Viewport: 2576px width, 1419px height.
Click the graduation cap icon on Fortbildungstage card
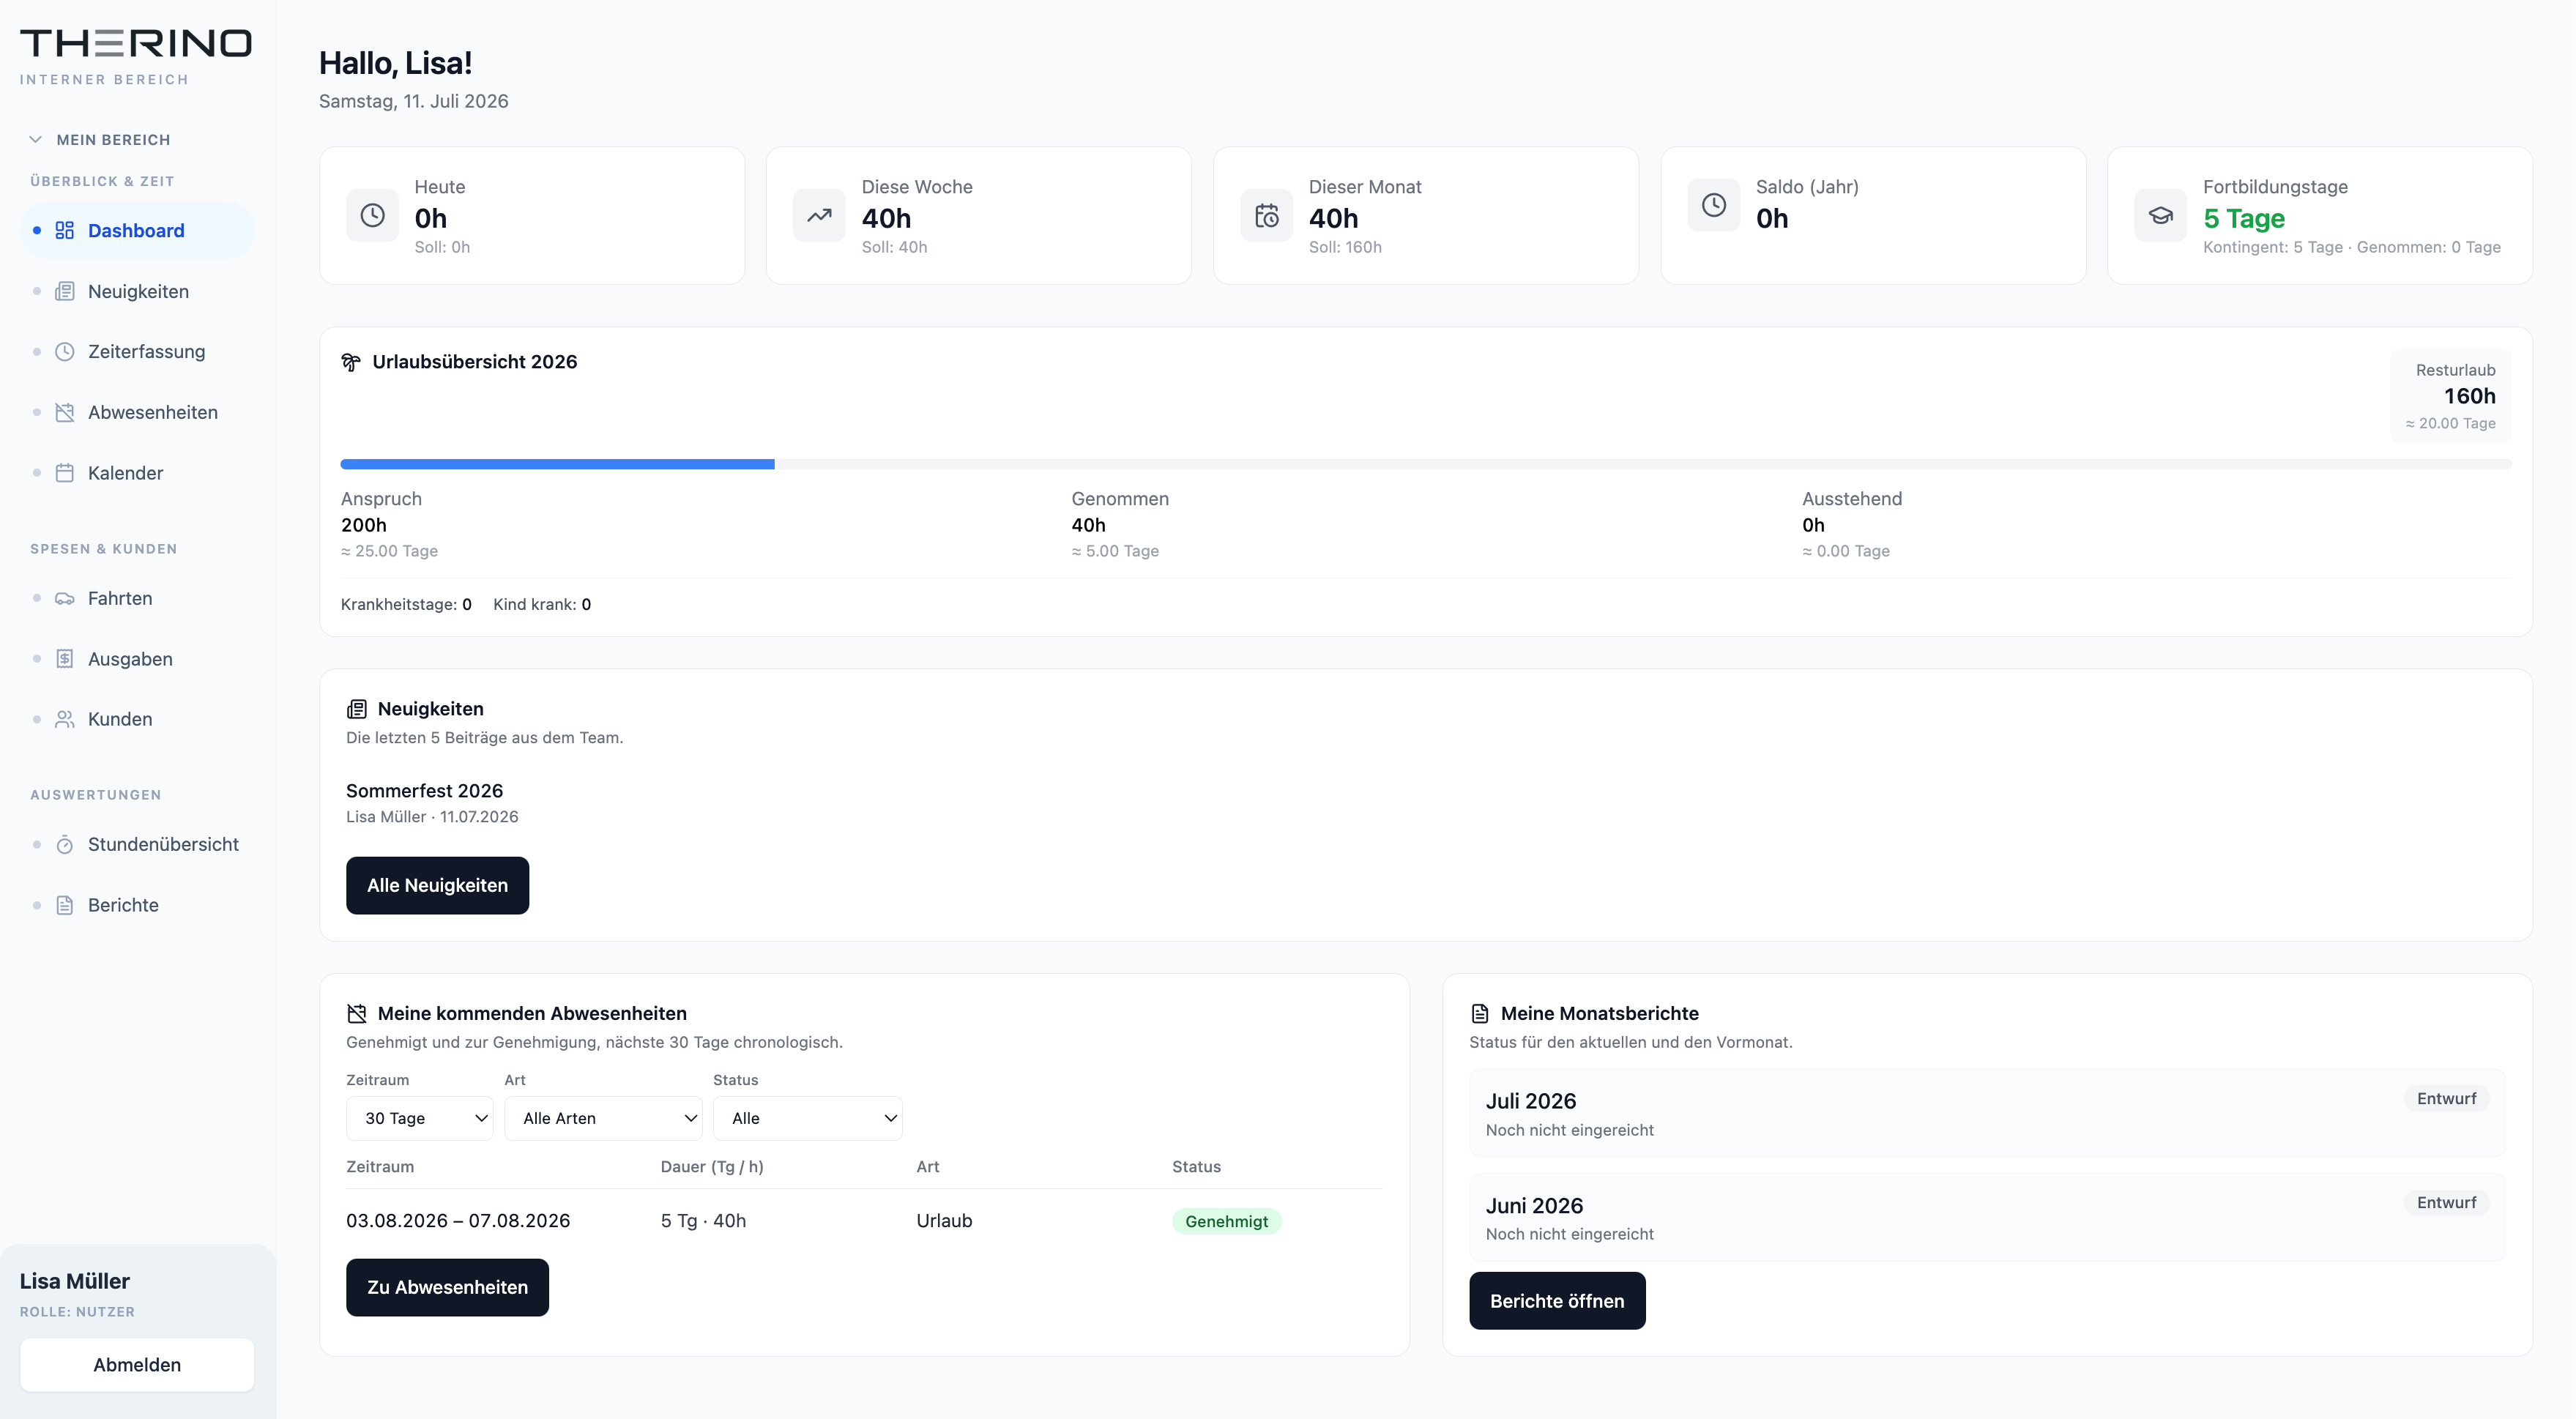pyautogui.click(x=2161, y=215)
